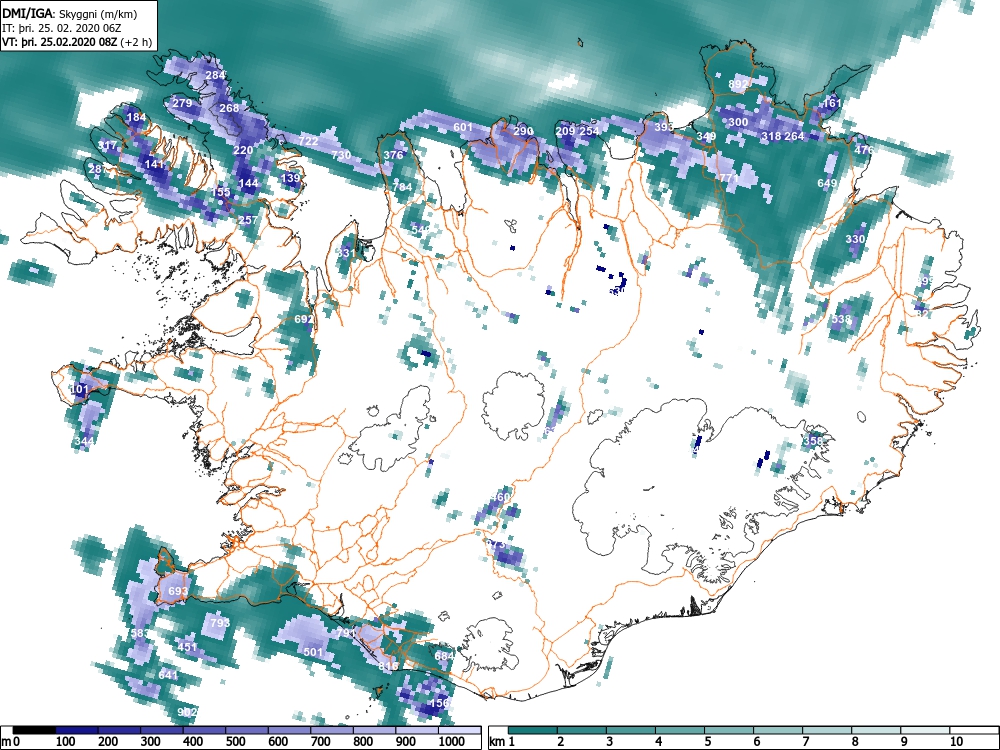Click the '700' label on the meter scale
Viewport: 1000px width, 750px height.
[320, 742]
